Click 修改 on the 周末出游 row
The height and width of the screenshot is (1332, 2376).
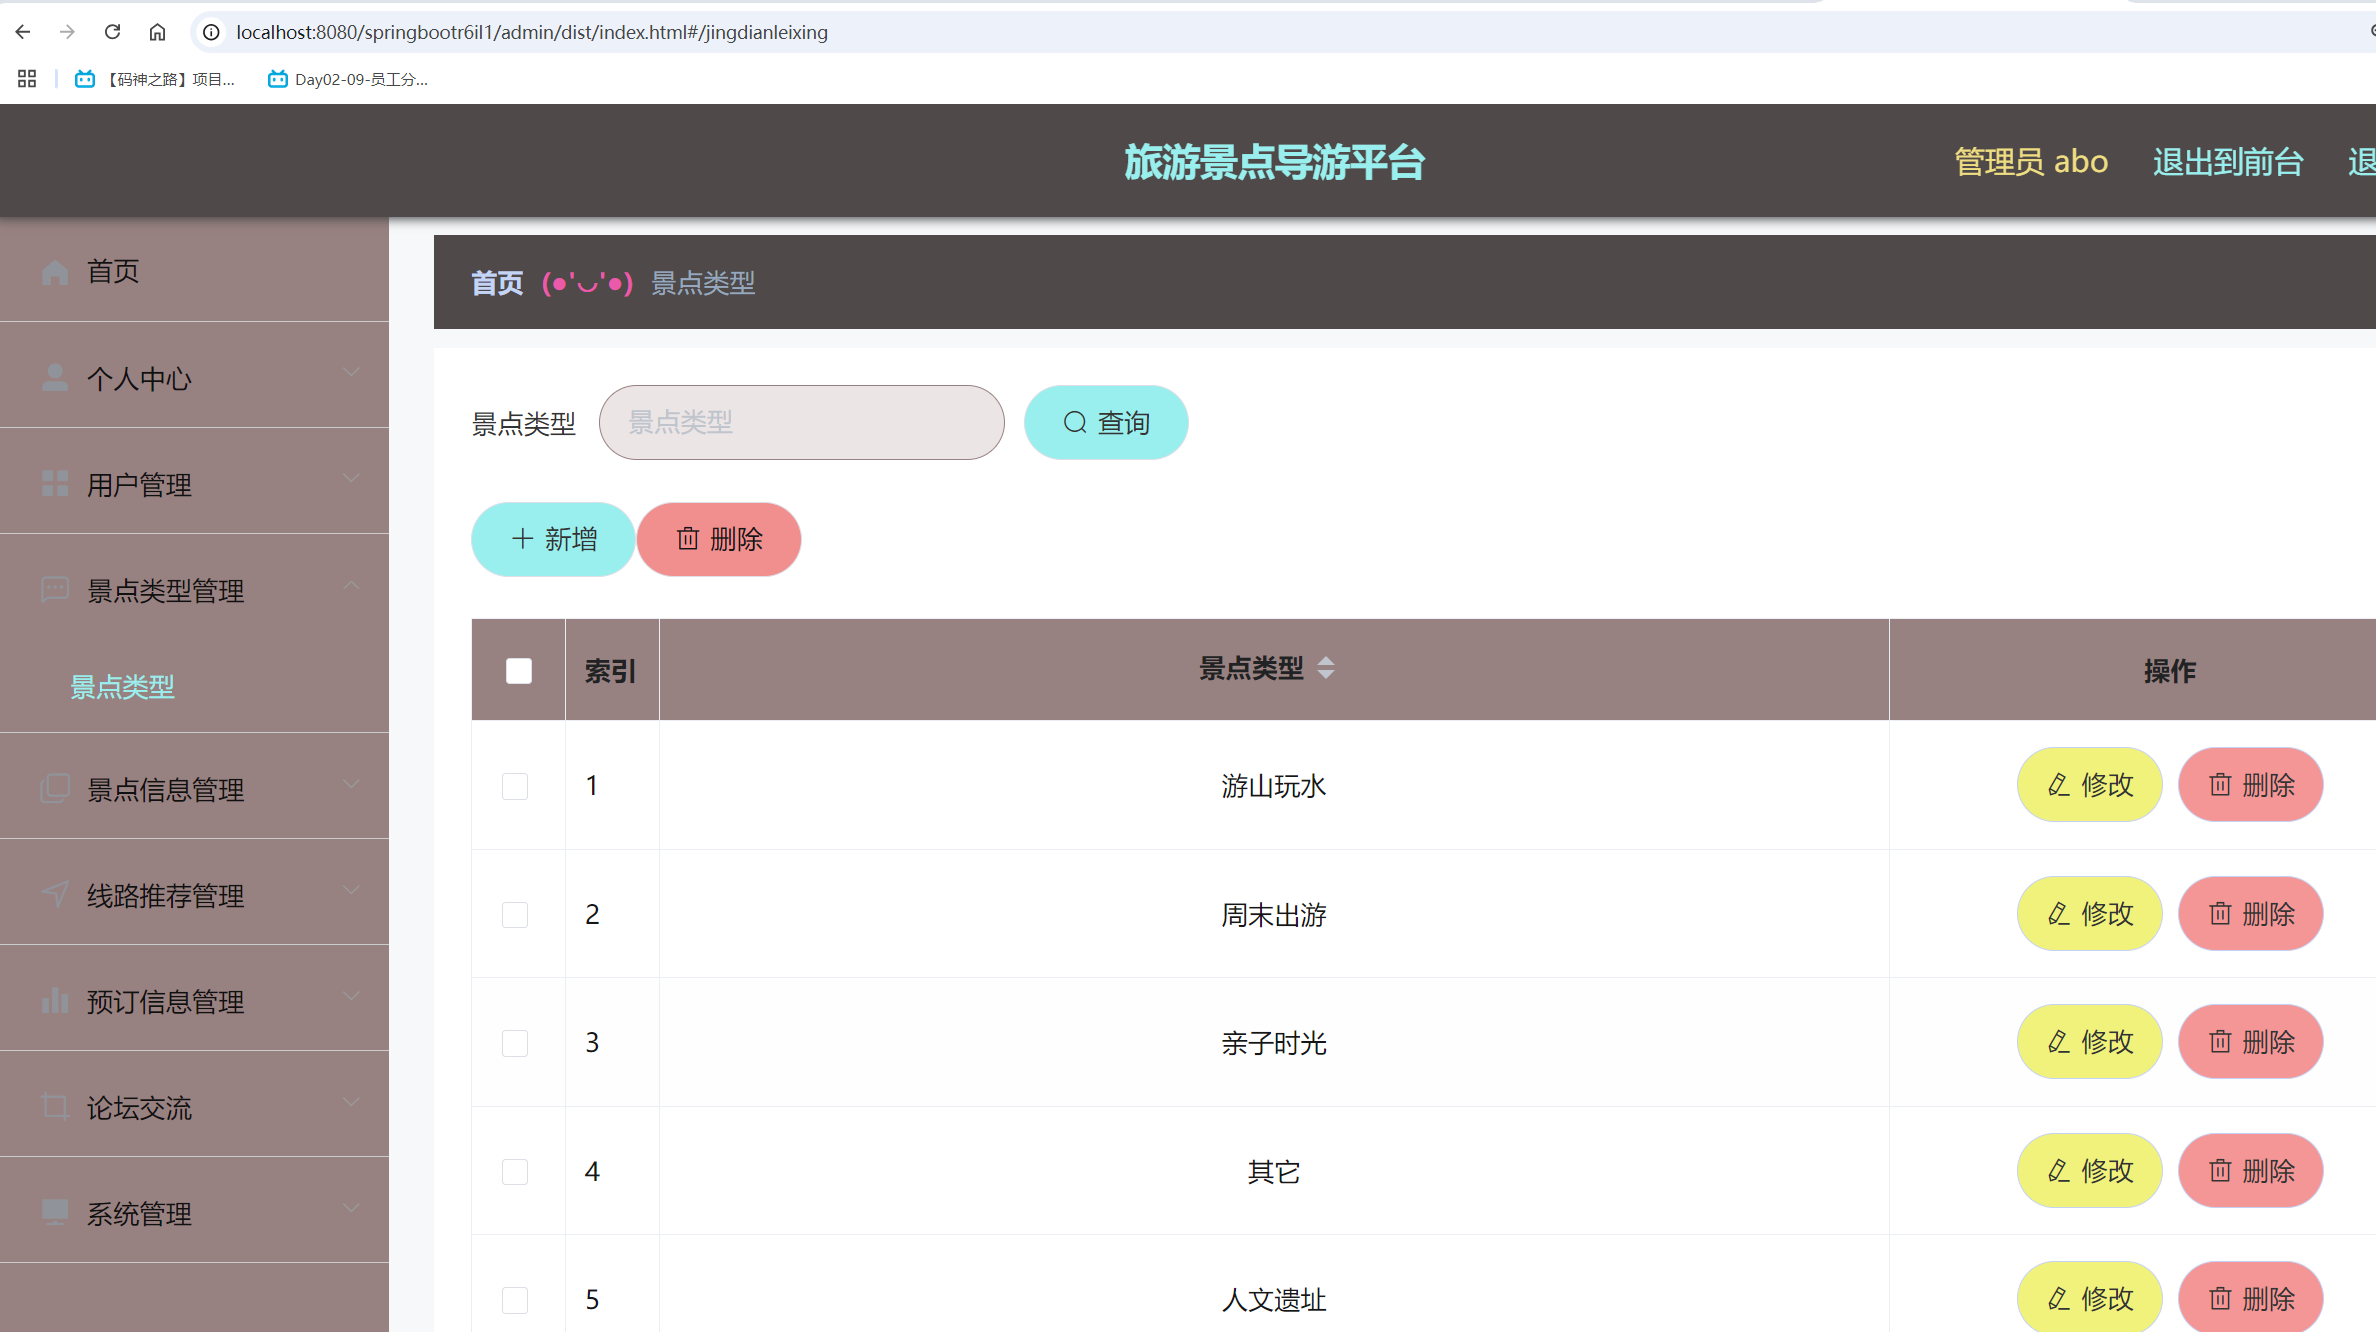(2089, 913)
